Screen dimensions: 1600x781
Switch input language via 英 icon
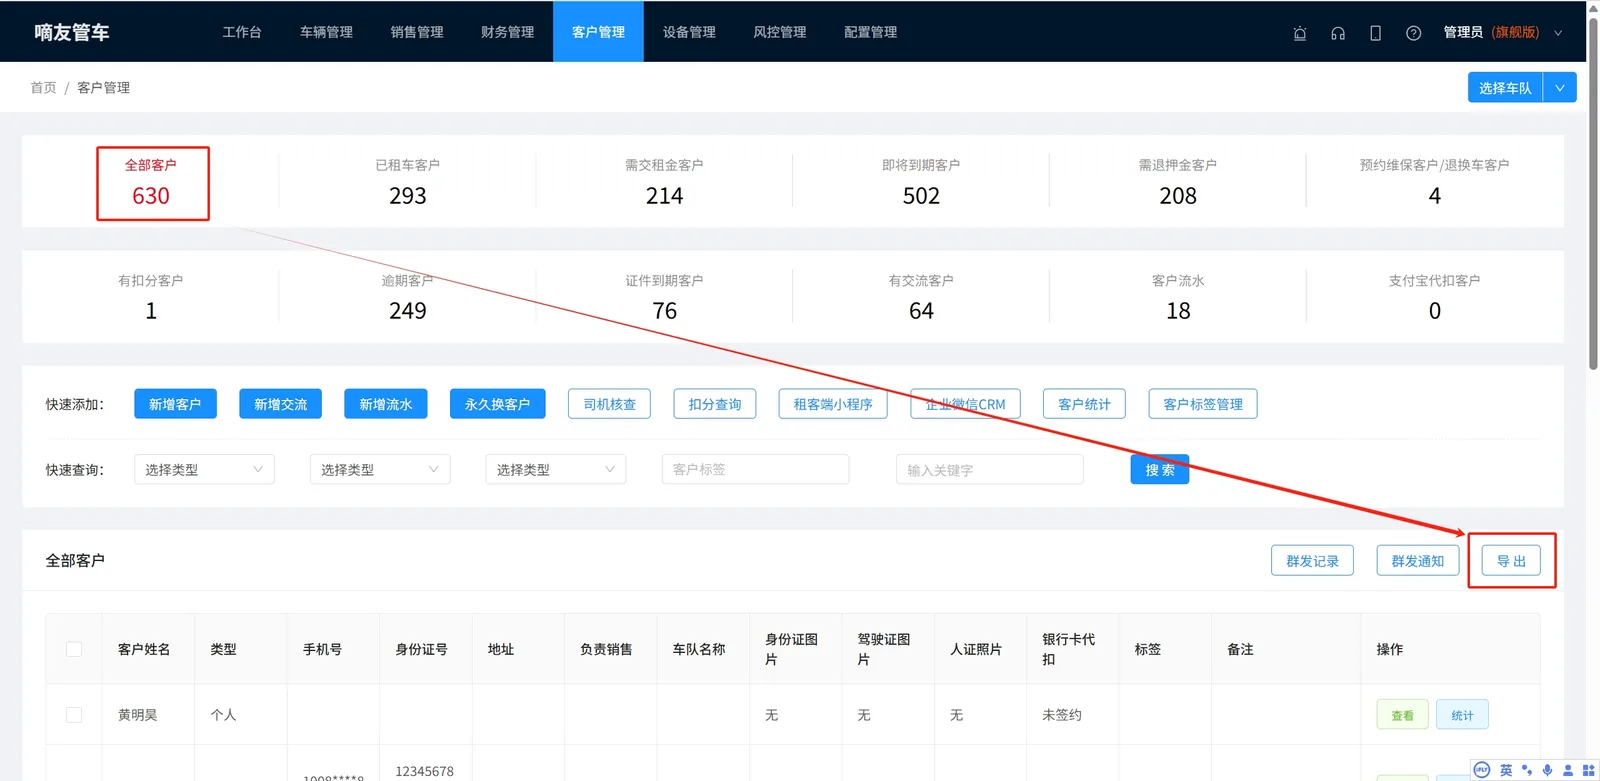(1506, 770)
